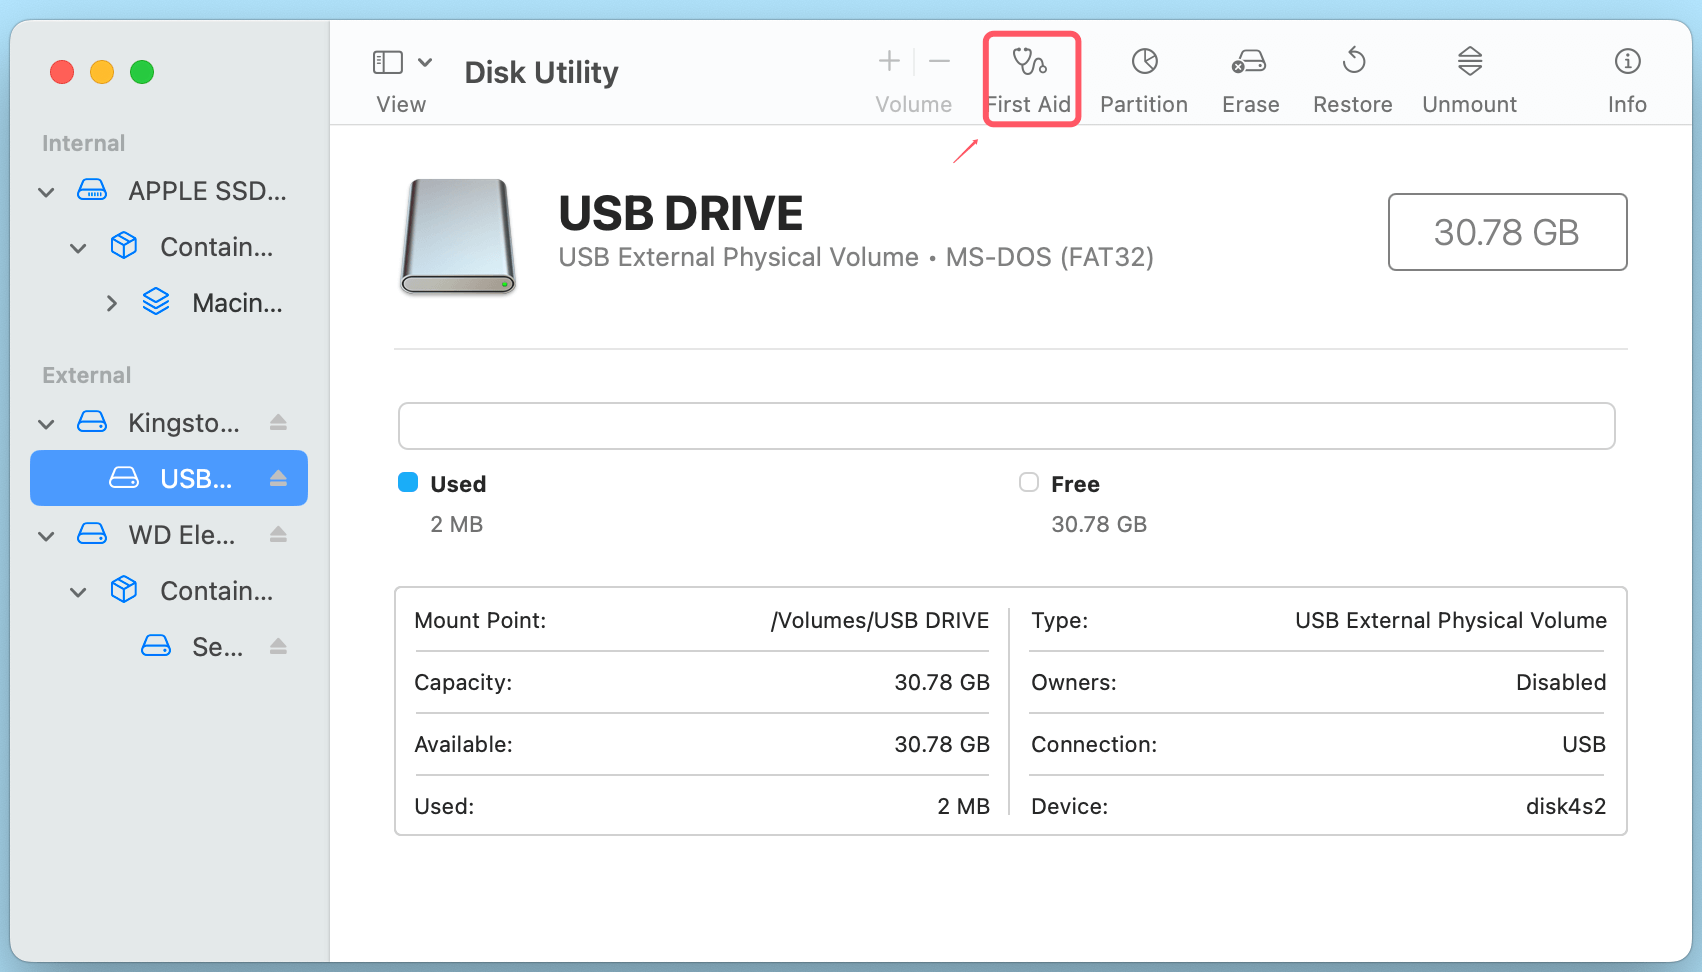This screenshot has width=1702, height=972.
Task: Open the View dropdown chevron
Action: click(424, 61)
